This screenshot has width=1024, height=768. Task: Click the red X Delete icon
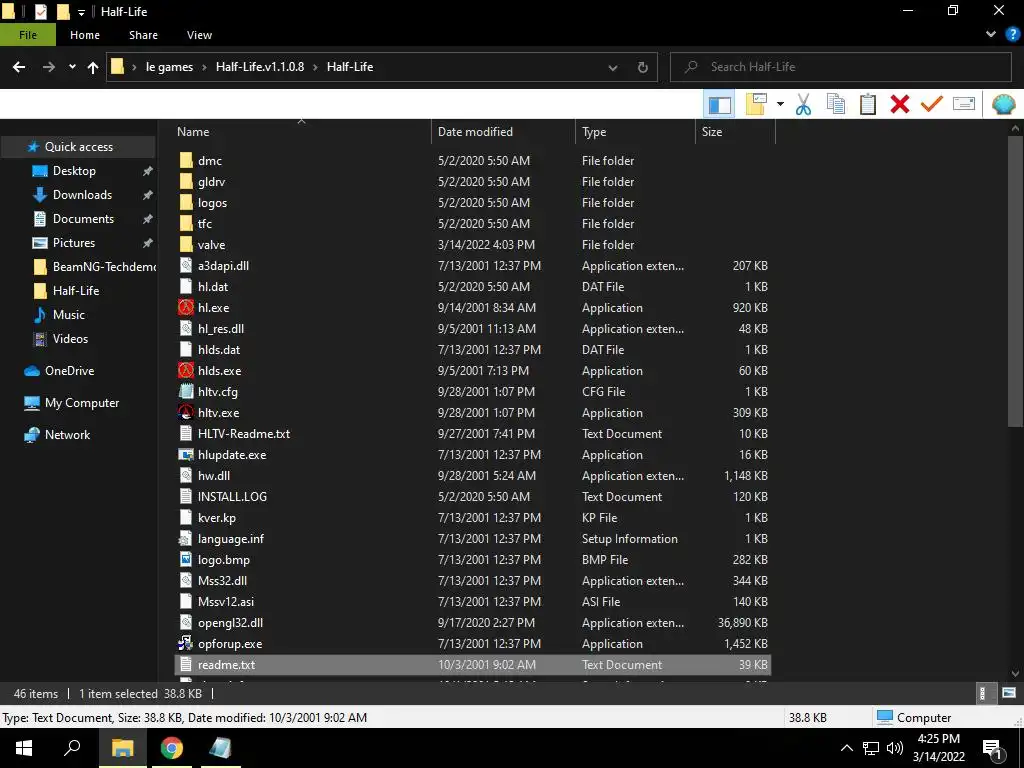(900, 104)
